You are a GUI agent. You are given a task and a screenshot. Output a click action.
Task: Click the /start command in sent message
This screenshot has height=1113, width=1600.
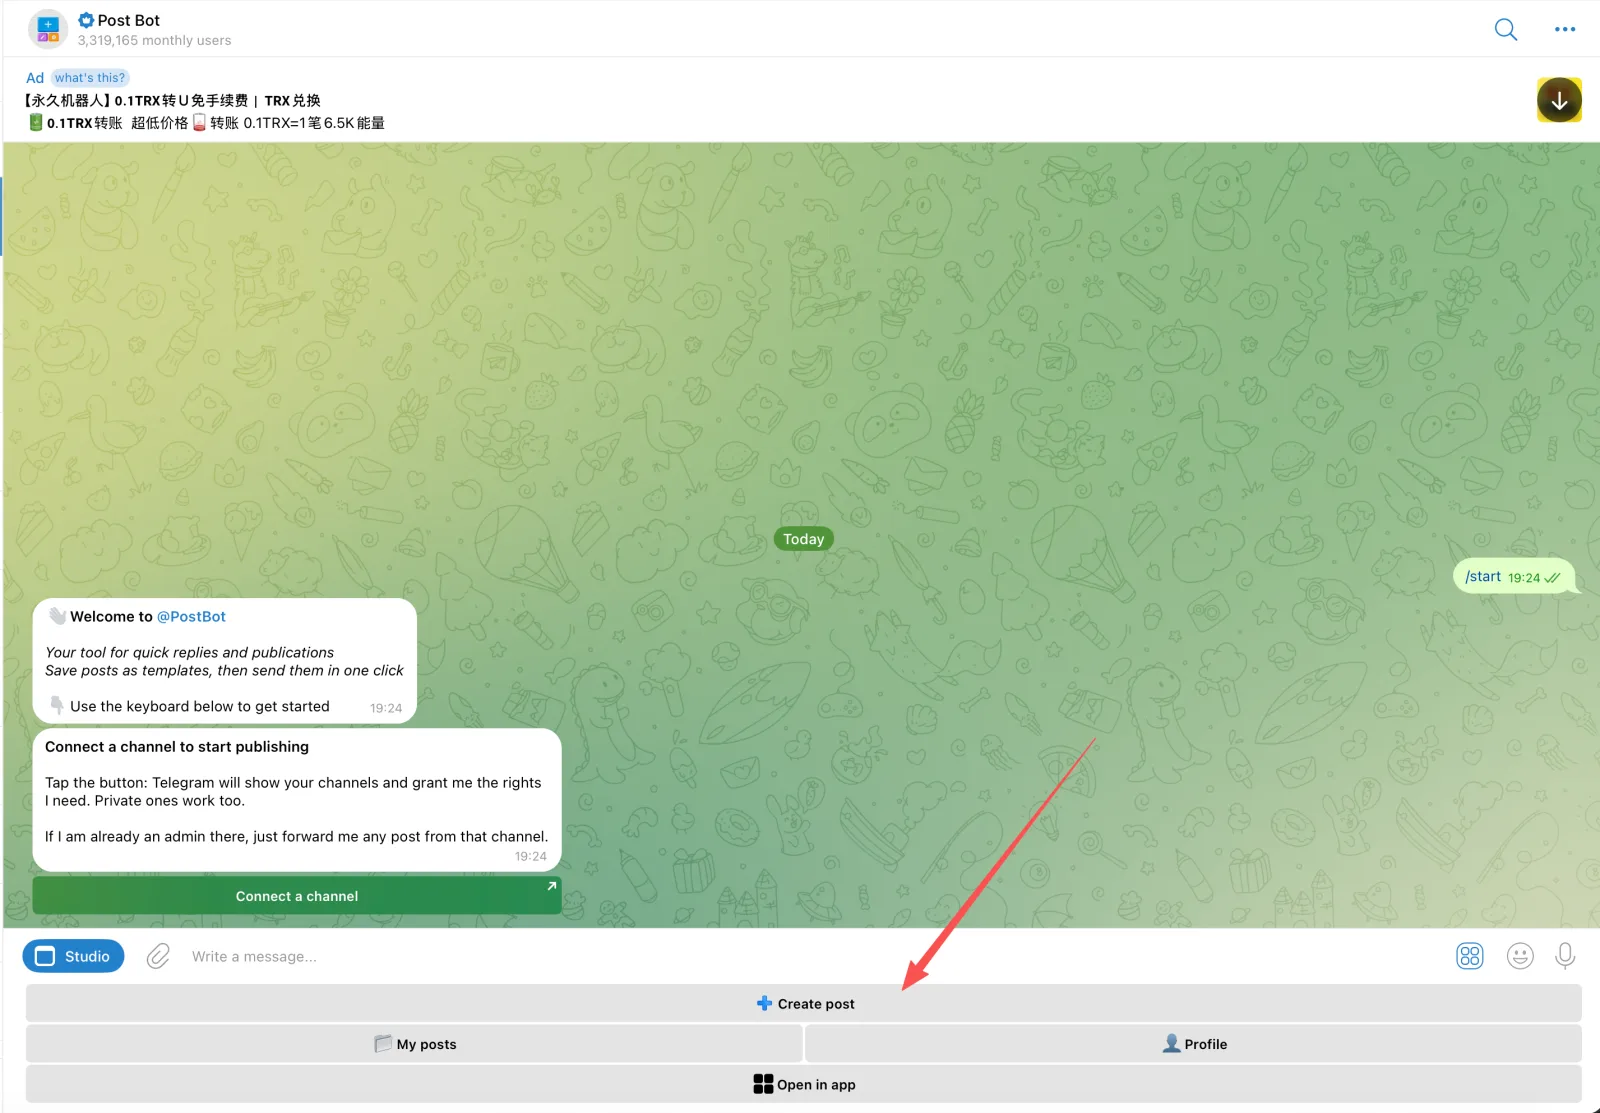point(1483,577)
